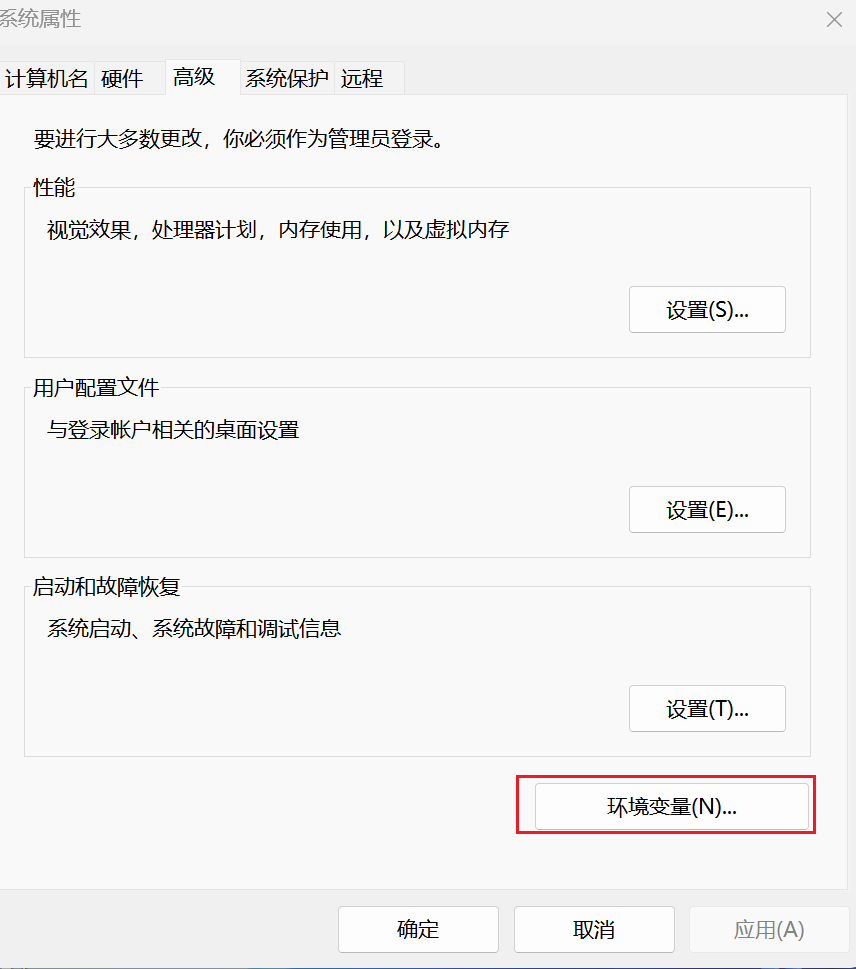Close the 系统属性 dialog
The height and width of the screenshot is (969, 856).
click(x=834, y=20)
